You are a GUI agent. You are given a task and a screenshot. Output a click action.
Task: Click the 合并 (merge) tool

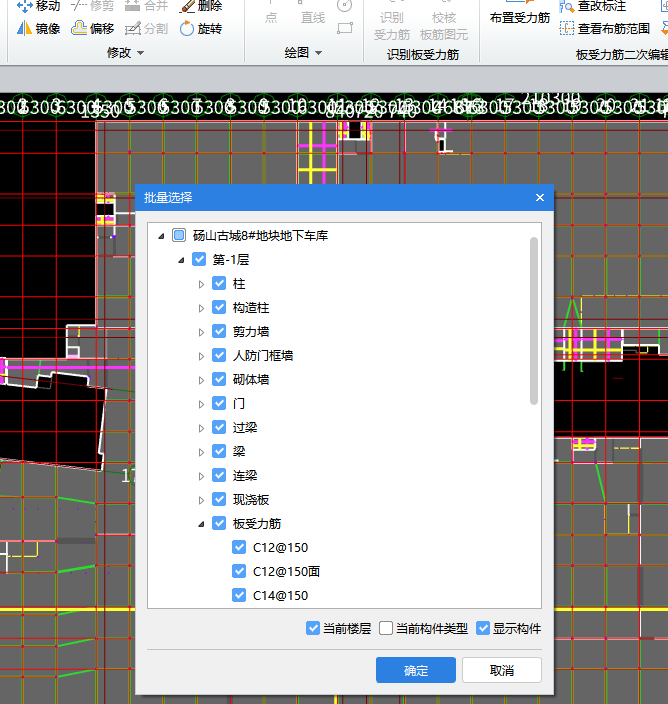pyautogui.click(x=146, y=5)
